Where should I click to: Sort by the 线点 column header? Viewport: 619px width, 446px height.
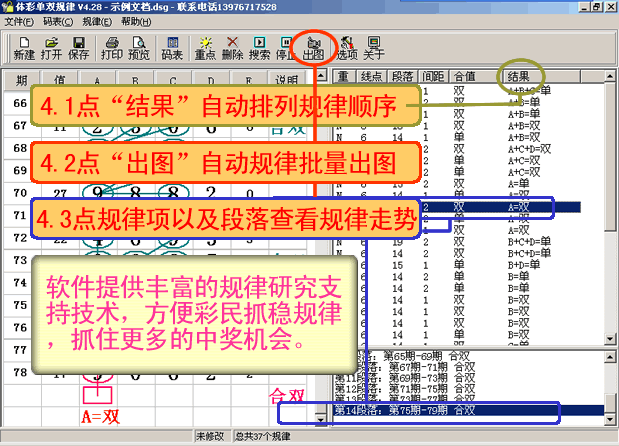[371, 76]
